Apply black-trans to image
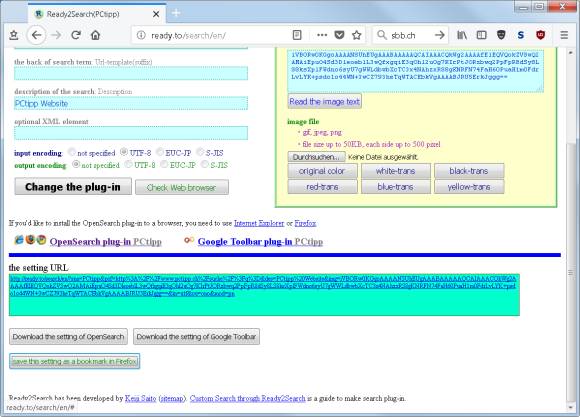 469,171
